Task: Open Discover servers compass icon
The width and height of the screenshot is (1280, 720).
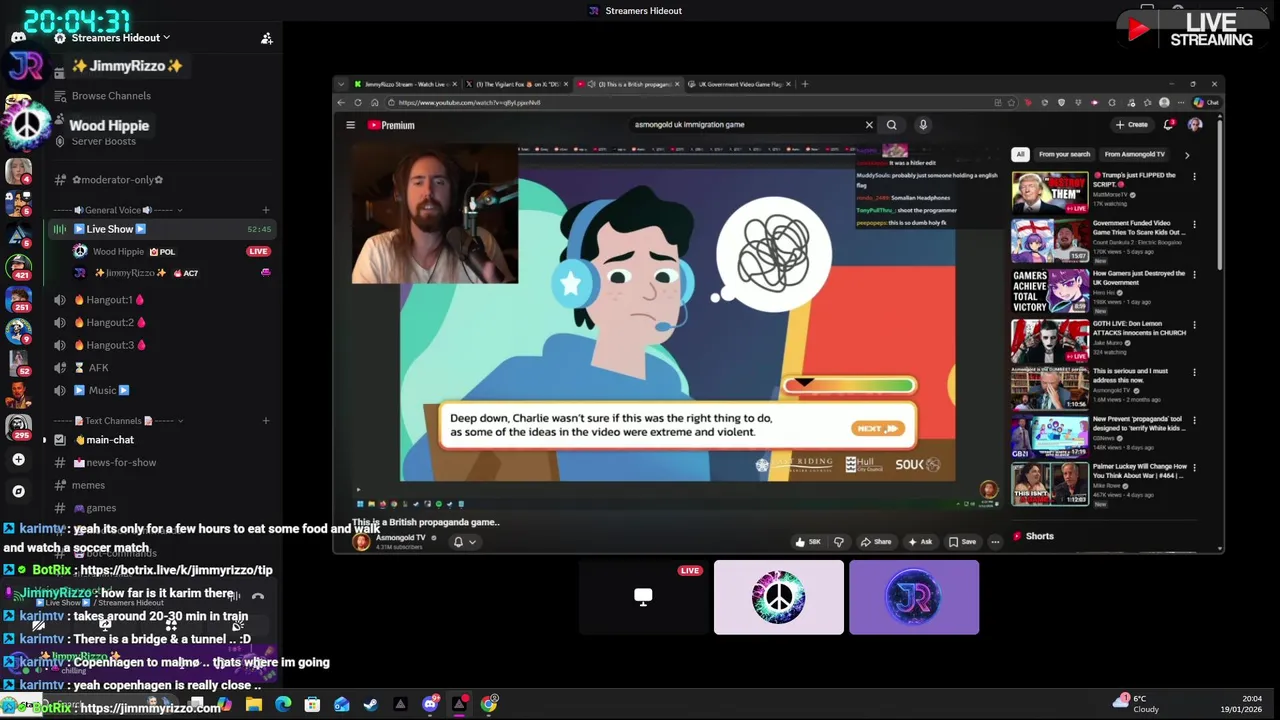Action: pos(18,491)
